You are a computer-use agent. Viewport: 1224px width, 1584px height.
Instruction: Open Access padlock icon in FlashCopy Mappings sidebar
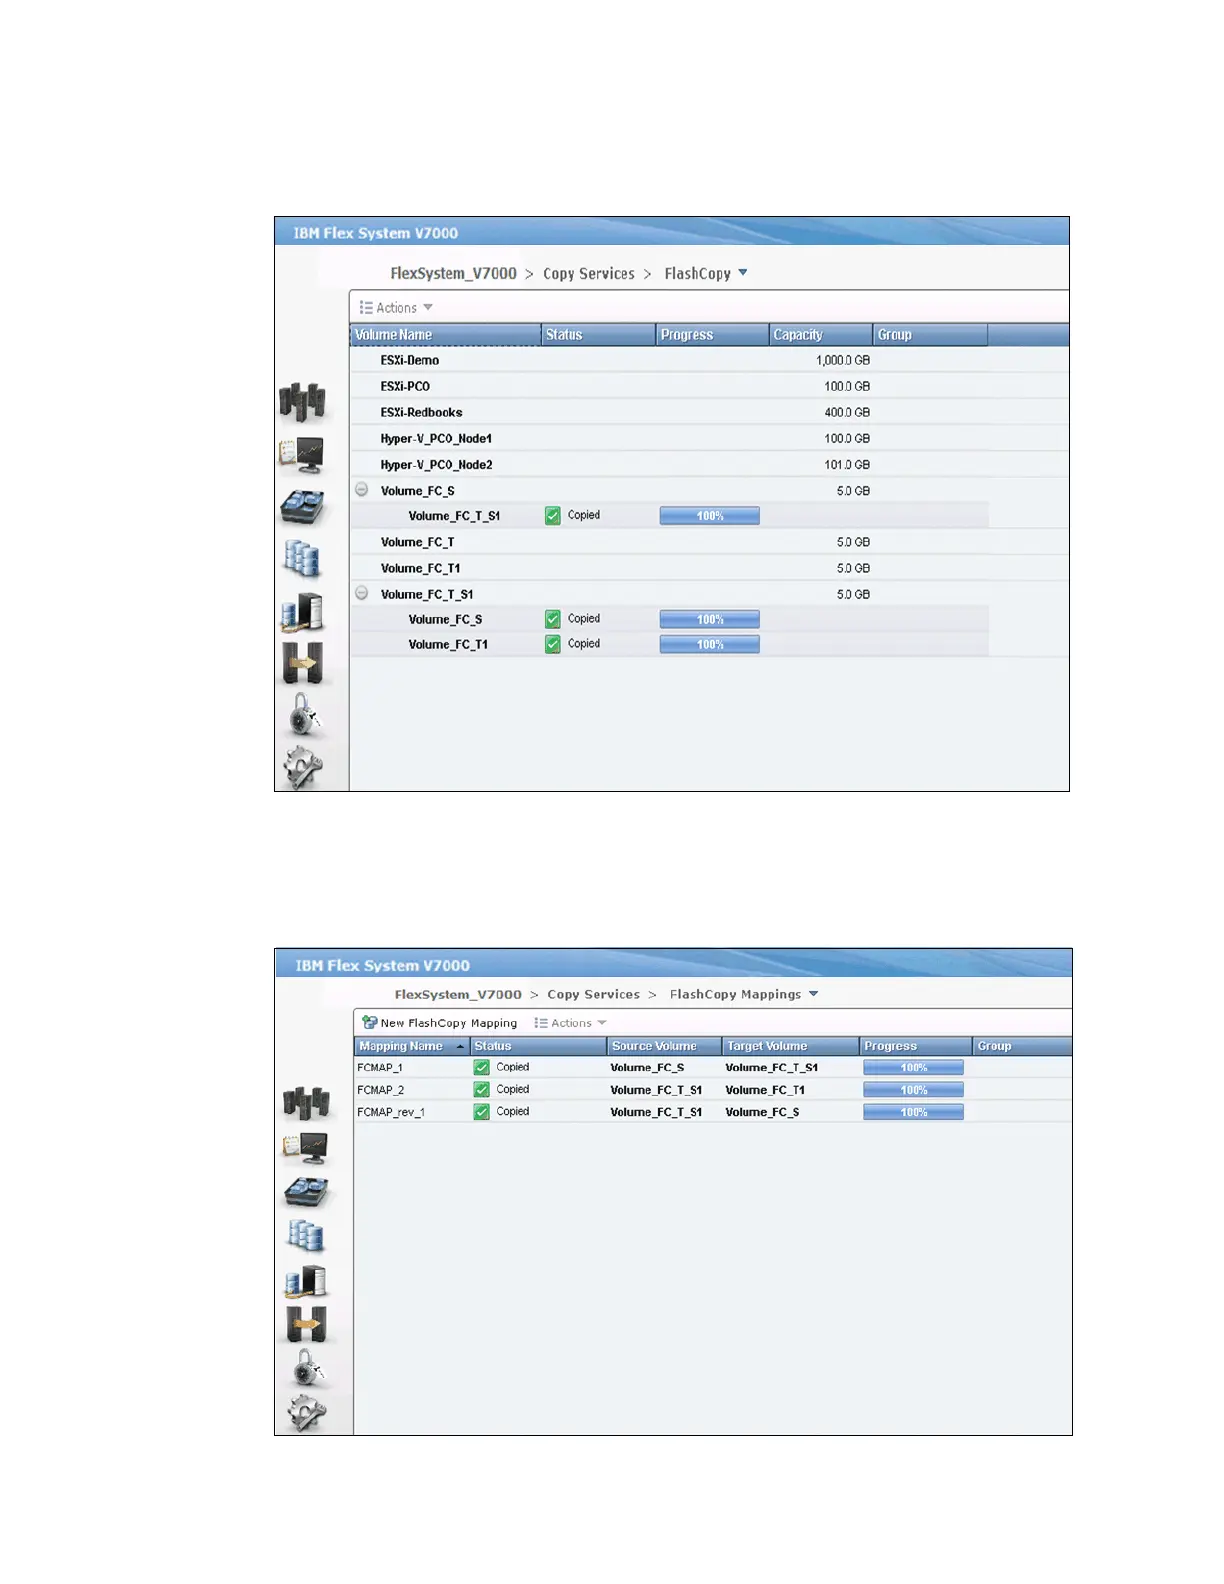point(308,1369)
